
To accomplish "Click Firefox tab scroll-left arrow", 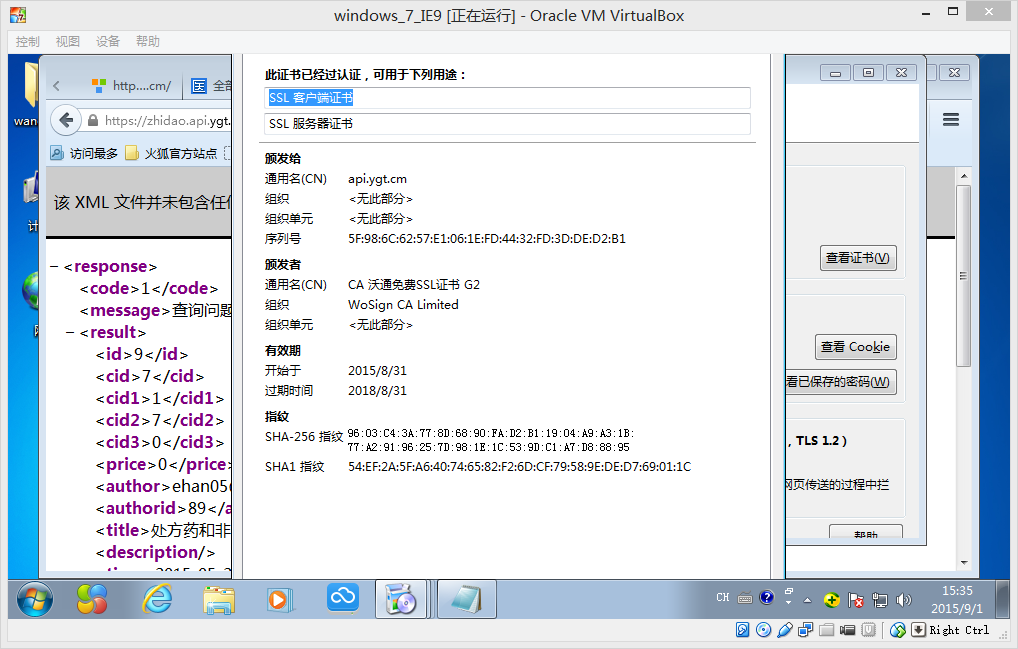I will [56, 85].
